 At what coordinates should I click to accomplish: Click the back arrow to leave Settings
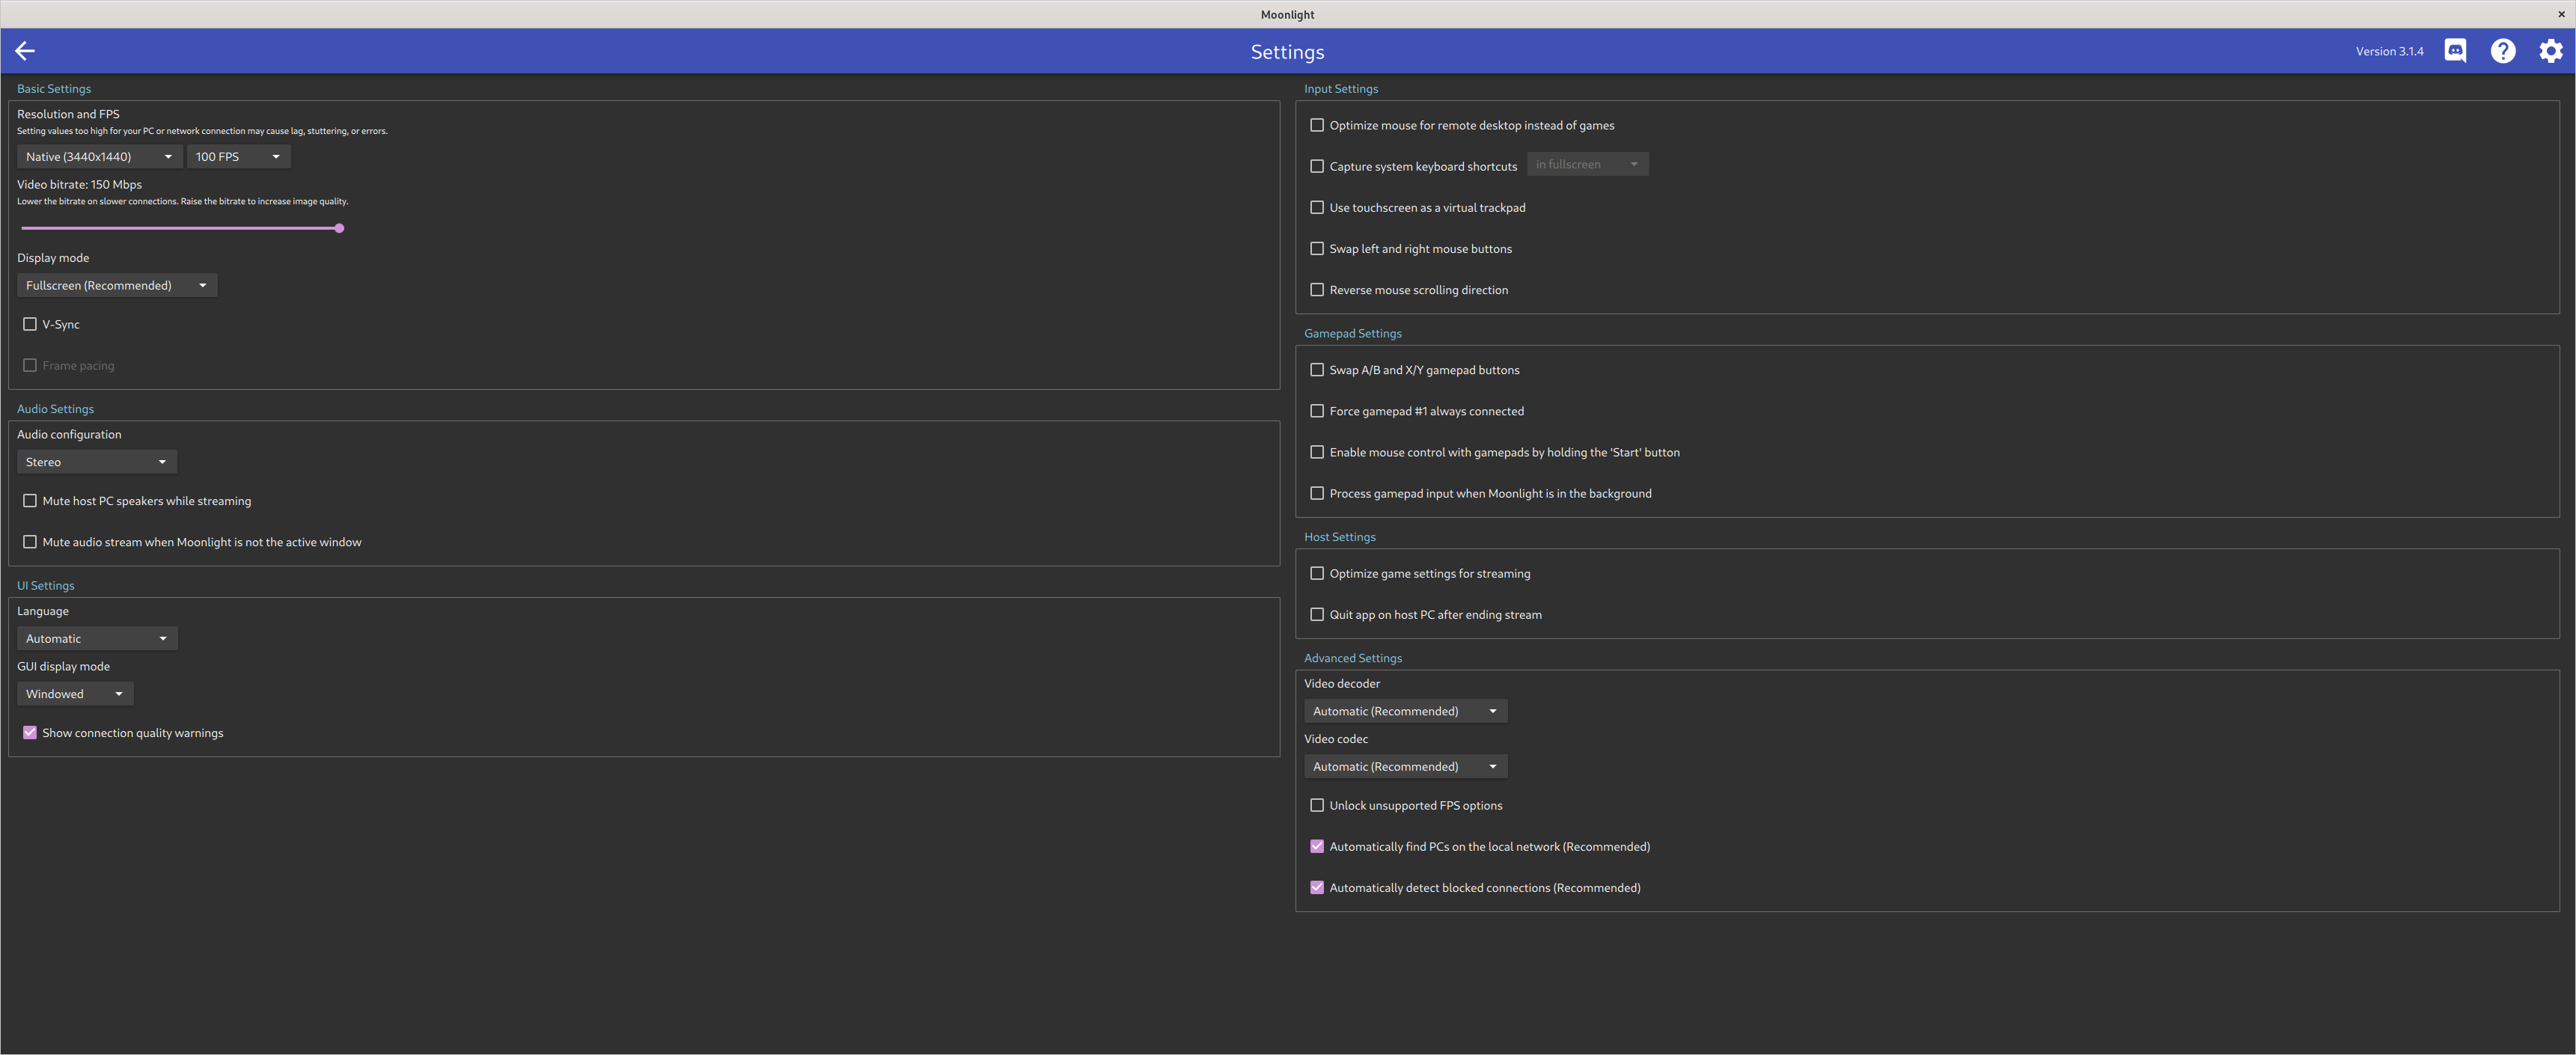pos(24,51)
